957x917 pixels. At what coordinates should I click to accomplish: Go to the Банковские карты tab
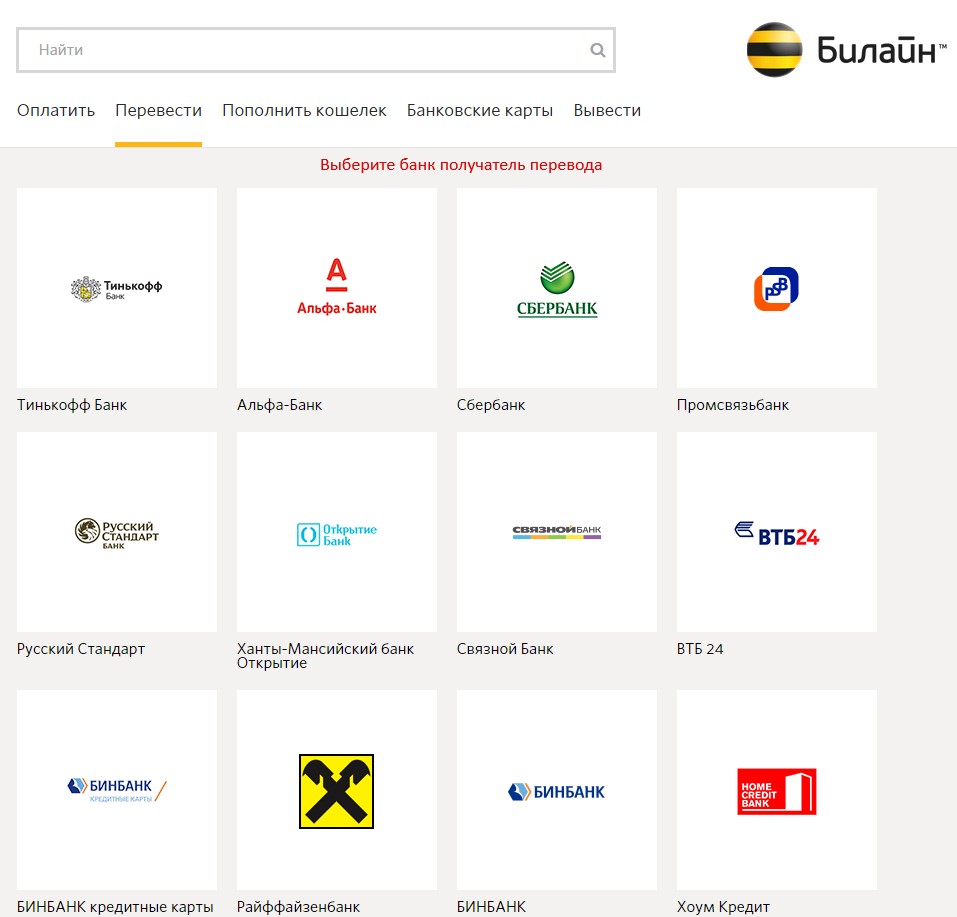pyautogui.click(x=480, y=111)
